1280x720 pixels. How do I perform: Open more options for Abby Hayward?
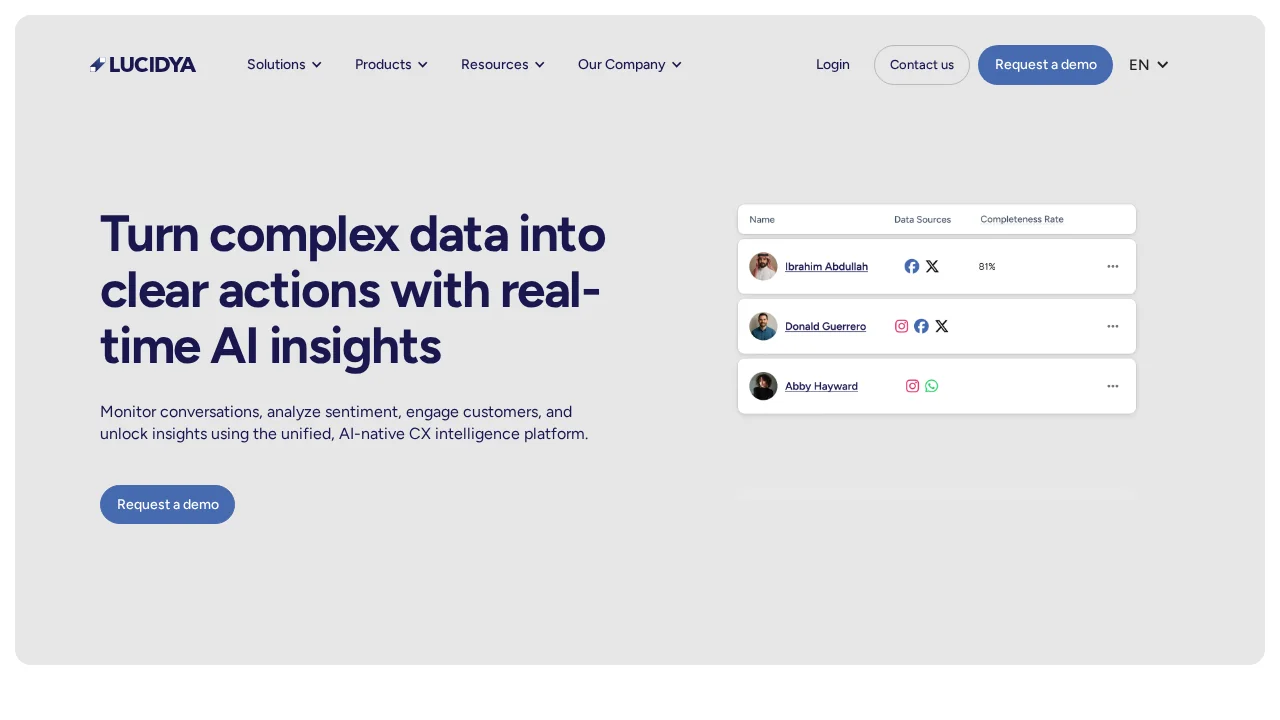point(1112,387)
